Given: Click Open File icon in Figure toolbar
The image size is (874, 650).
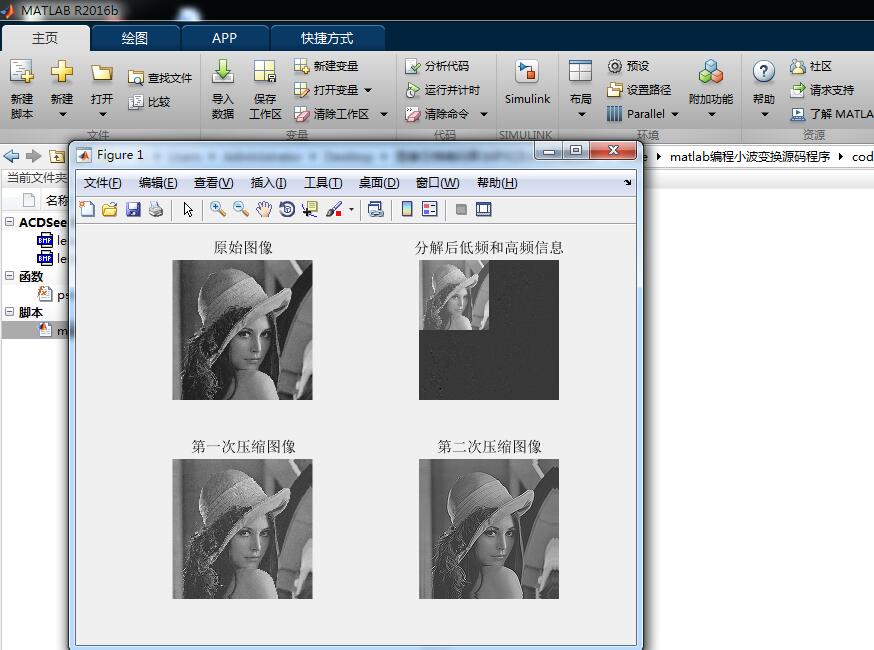Looking at the screenshot, I should pos(110,210).
